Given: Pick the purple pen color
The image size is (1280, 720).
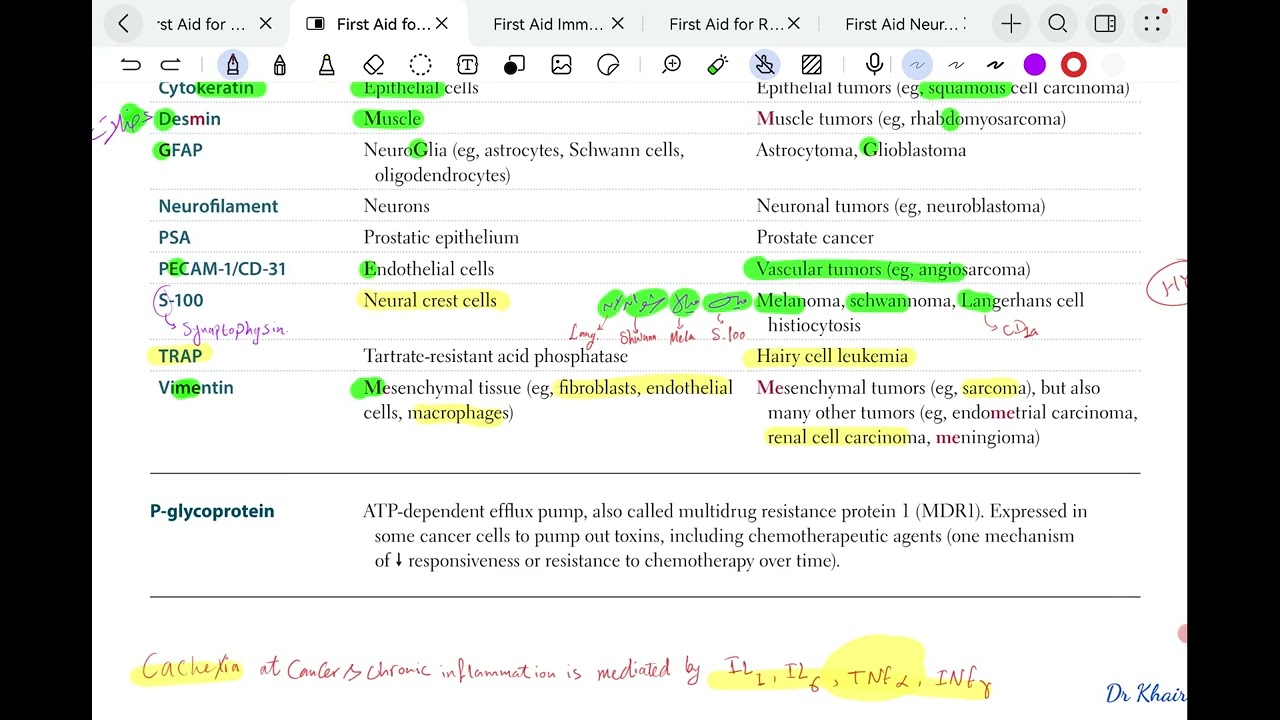Looking at the screenshot, I should [x=1035, y=65].
